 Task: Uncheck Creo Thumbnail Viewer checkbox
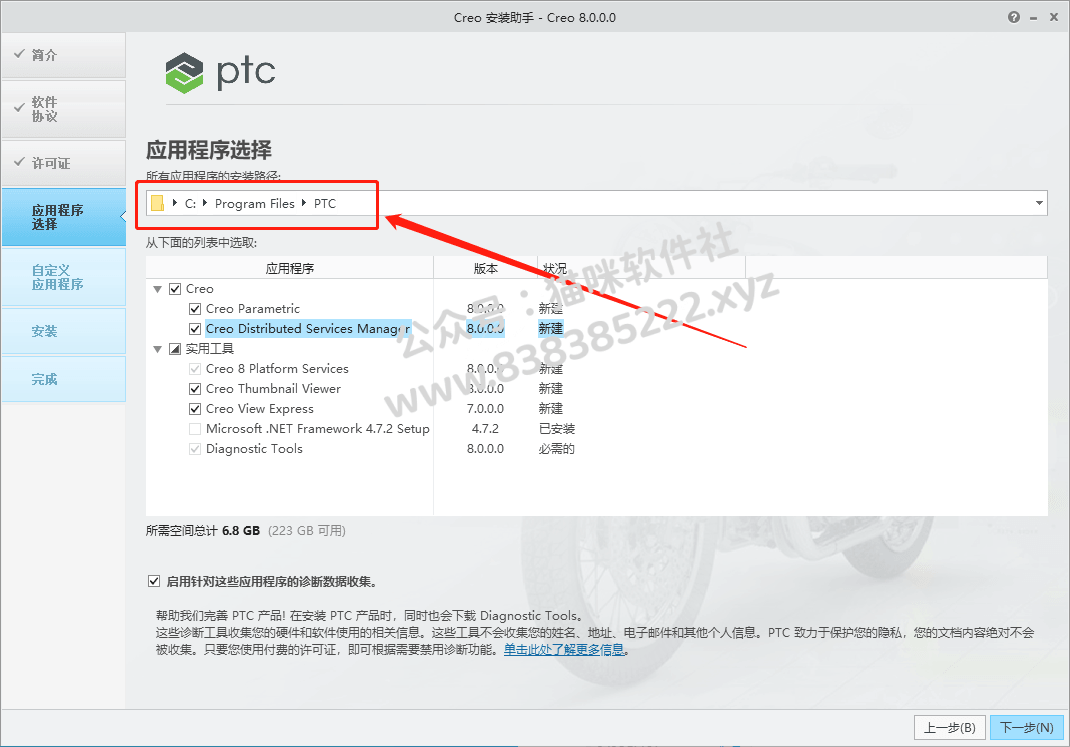(x=195, y=389)
